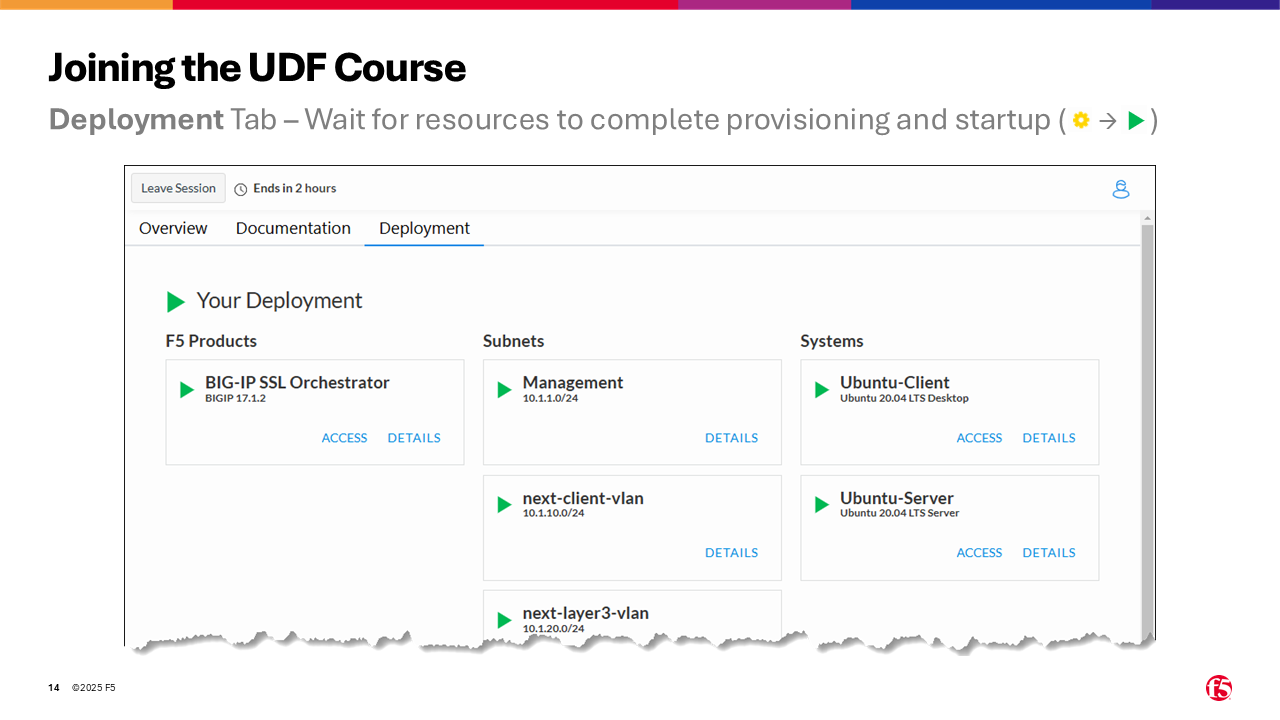1280x720 pixels.
Task: Click the user profile icon
Action: point(1121,189)
